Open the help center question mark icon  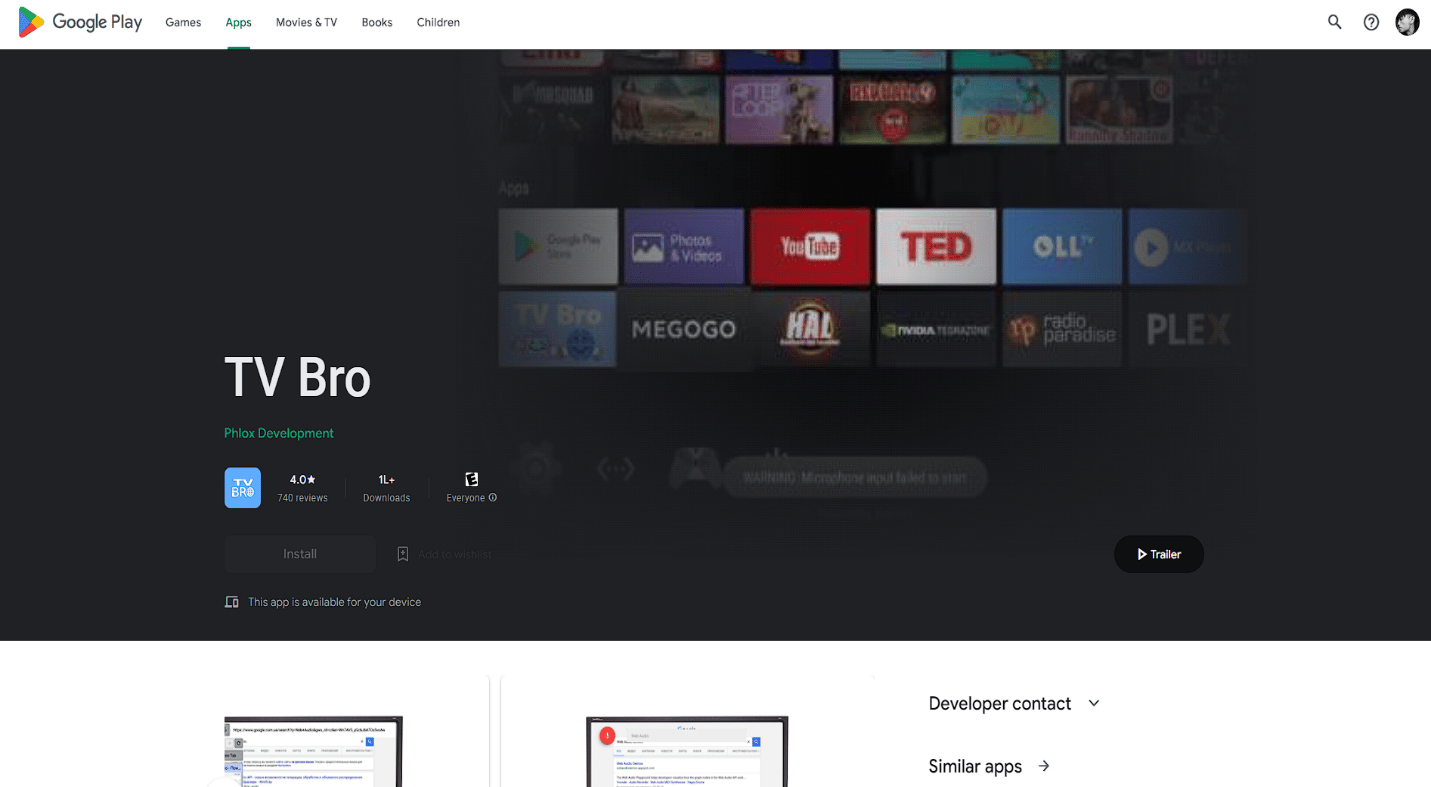(1371, 22)
